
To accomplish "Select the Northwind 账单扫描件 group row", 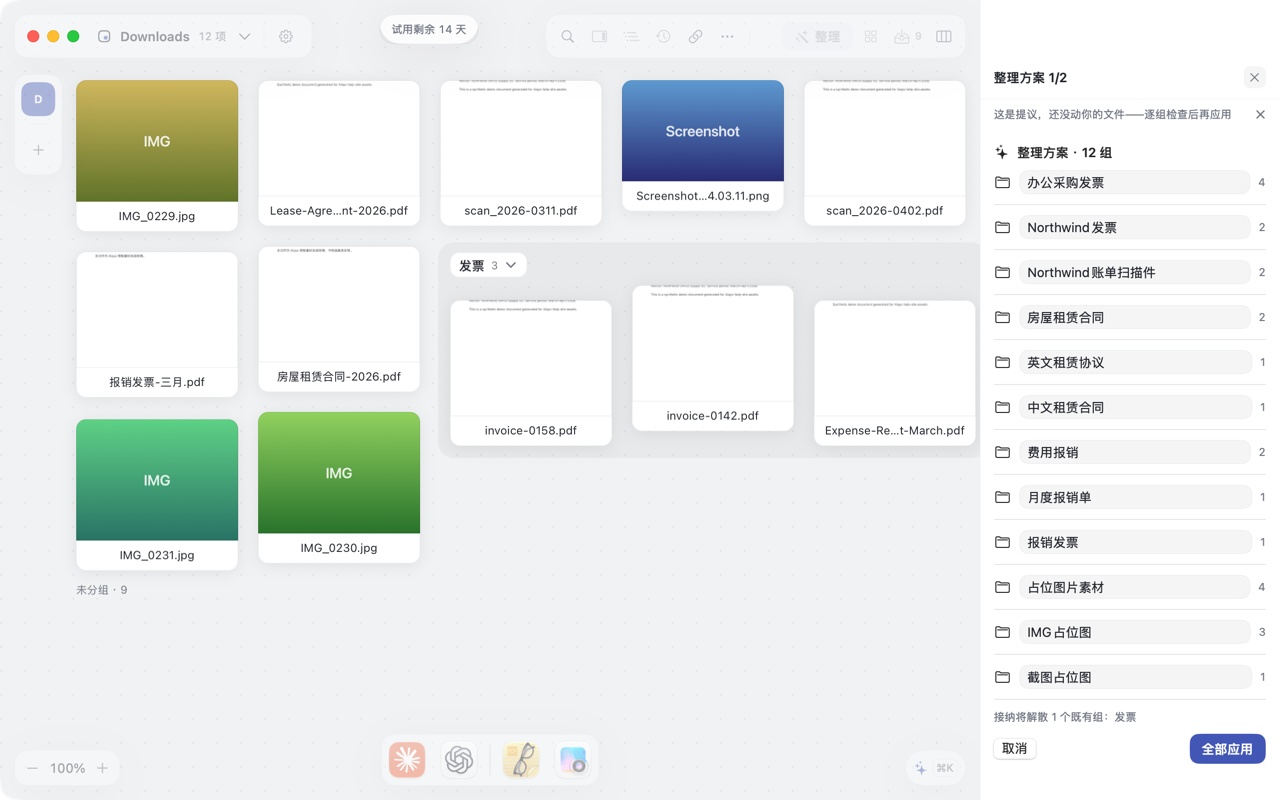I will pyautogui.click(x=1129, y=272).
